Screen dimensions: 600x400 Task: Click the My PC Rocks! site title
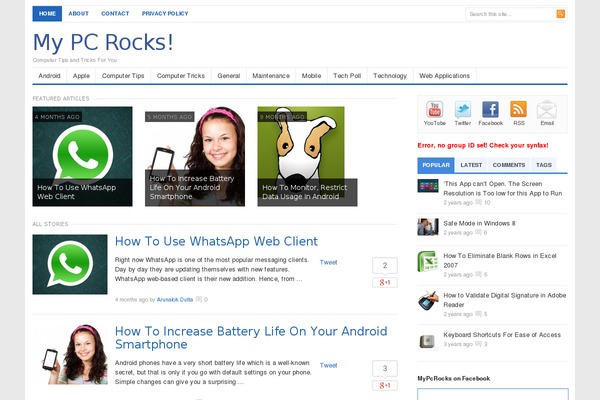103,42
